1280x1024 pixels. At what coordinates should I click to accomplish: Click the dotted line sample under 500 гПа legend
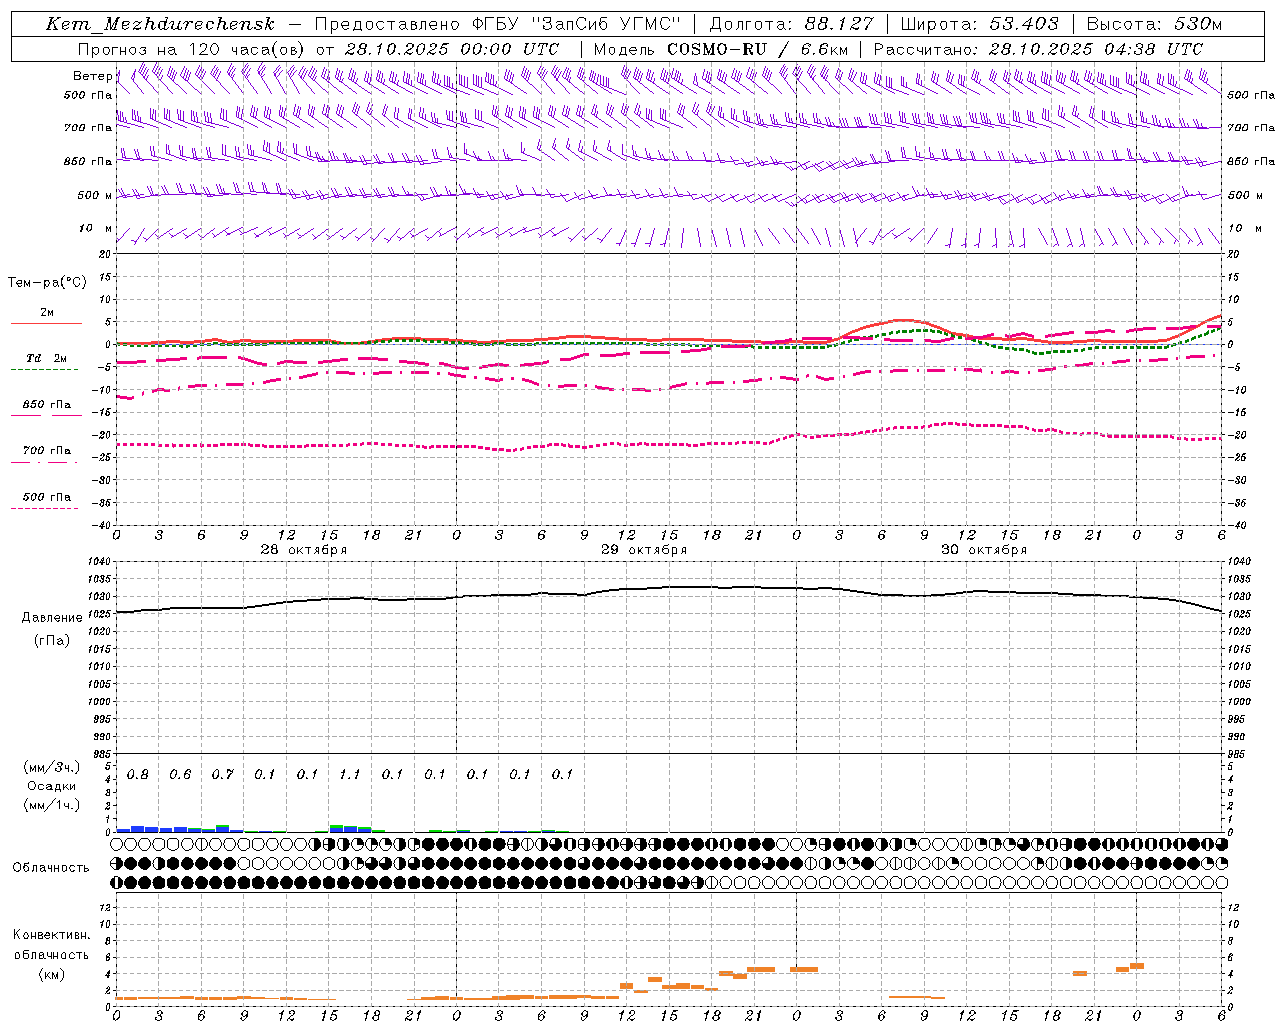click(44, 508)
